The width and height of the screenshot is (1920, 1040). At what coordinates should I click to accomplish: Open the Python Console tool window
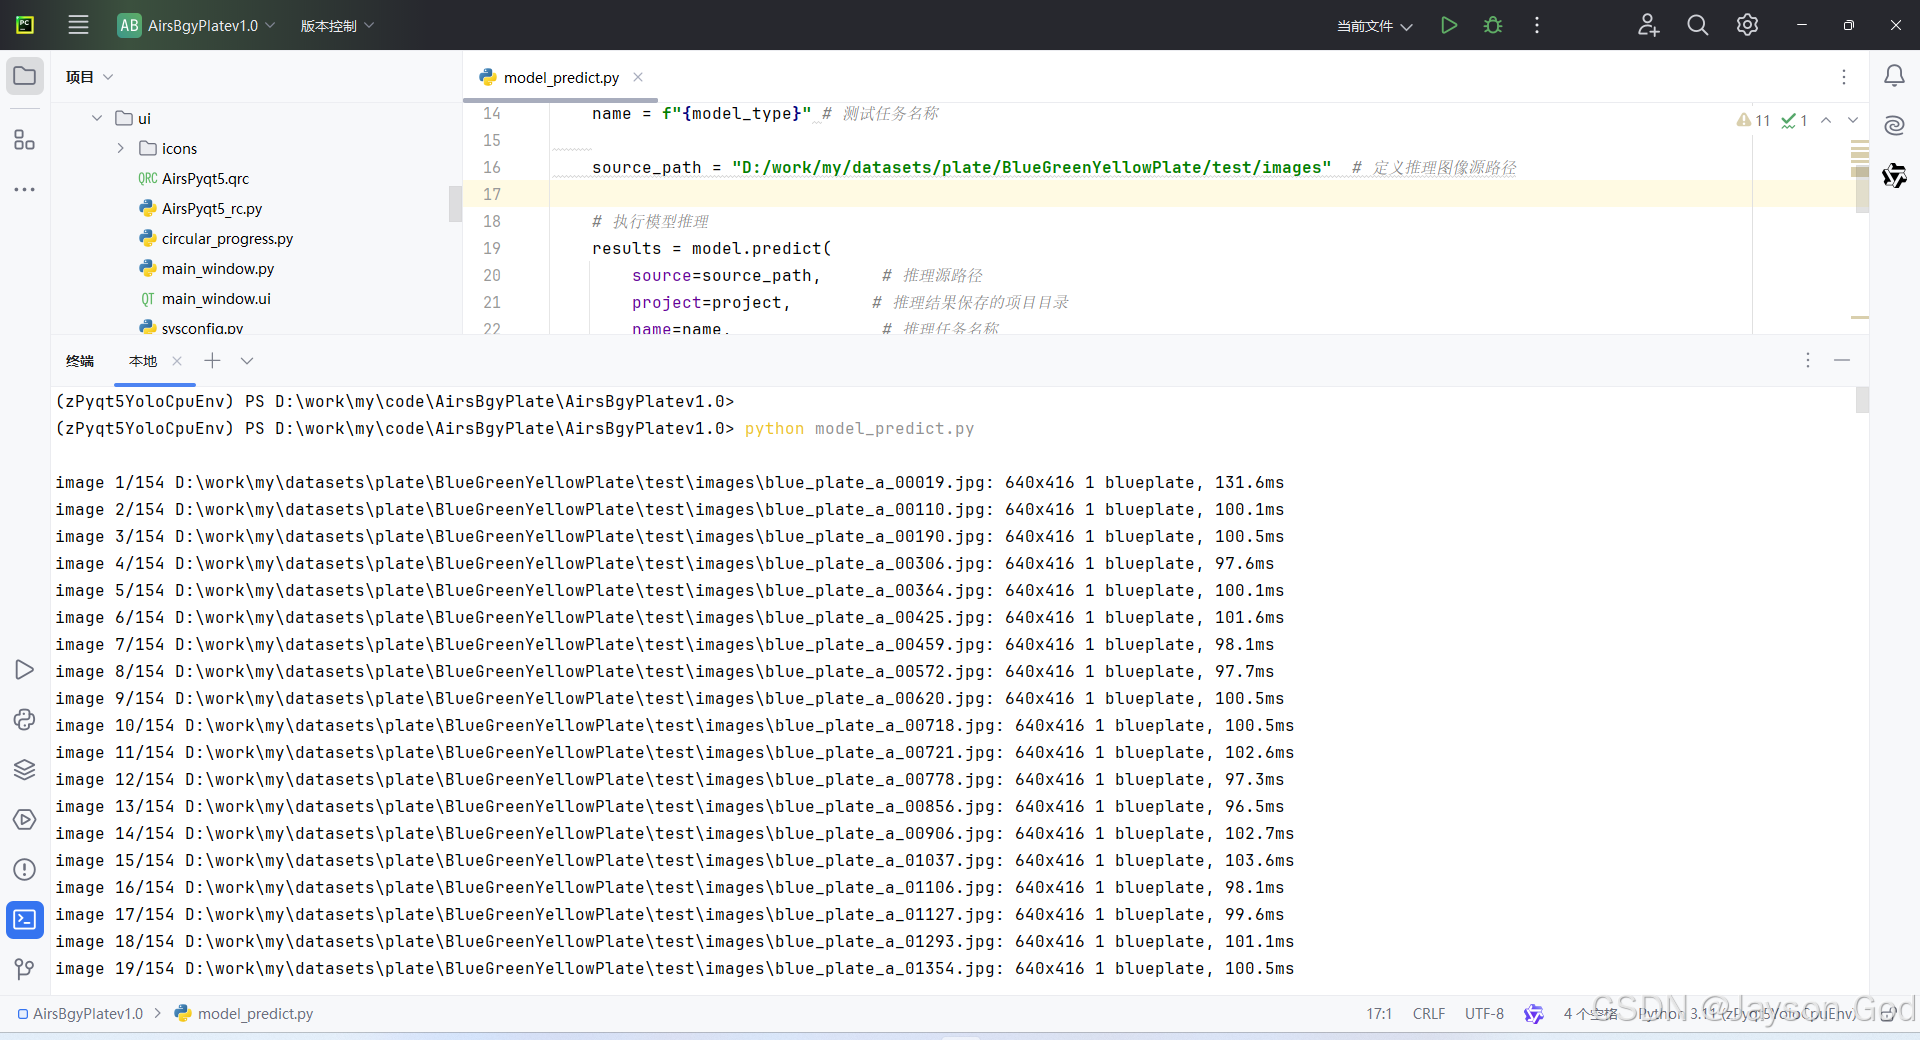24,719
